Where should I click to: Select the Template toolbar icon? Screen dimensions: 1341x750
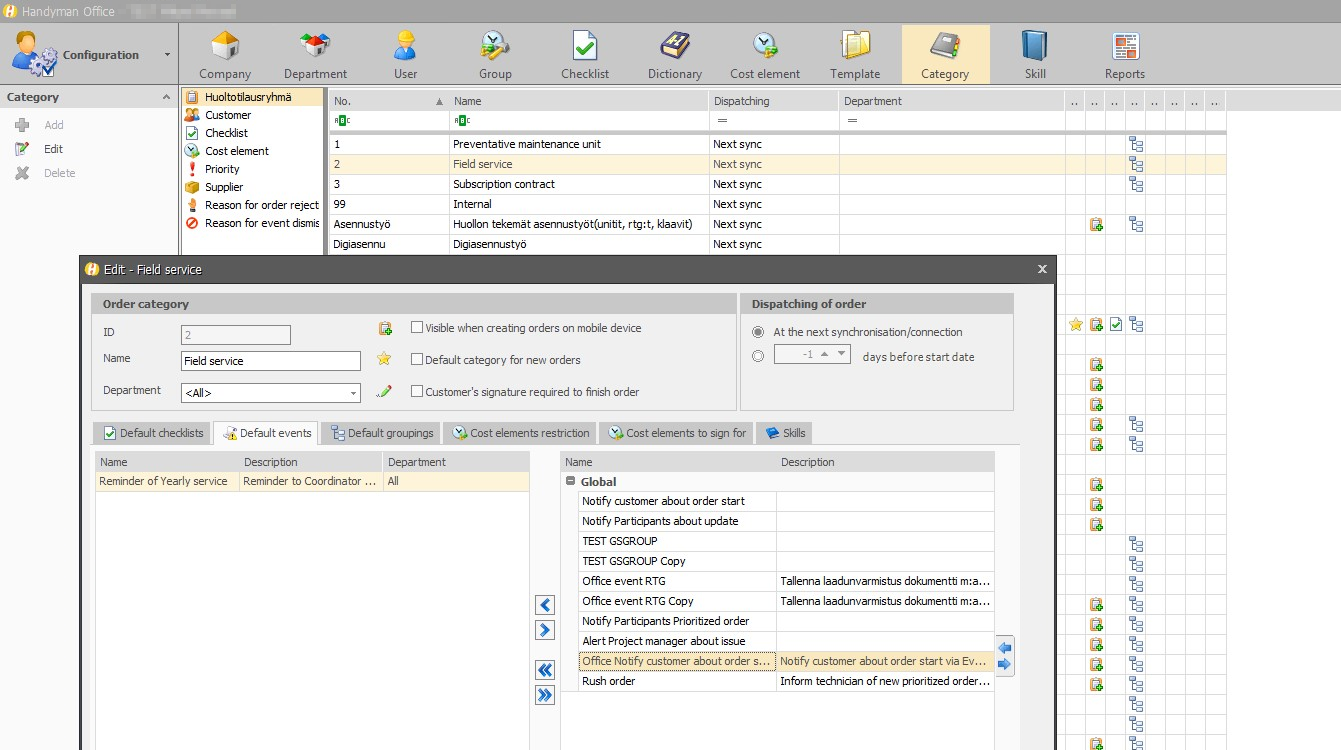coord(855,55)
